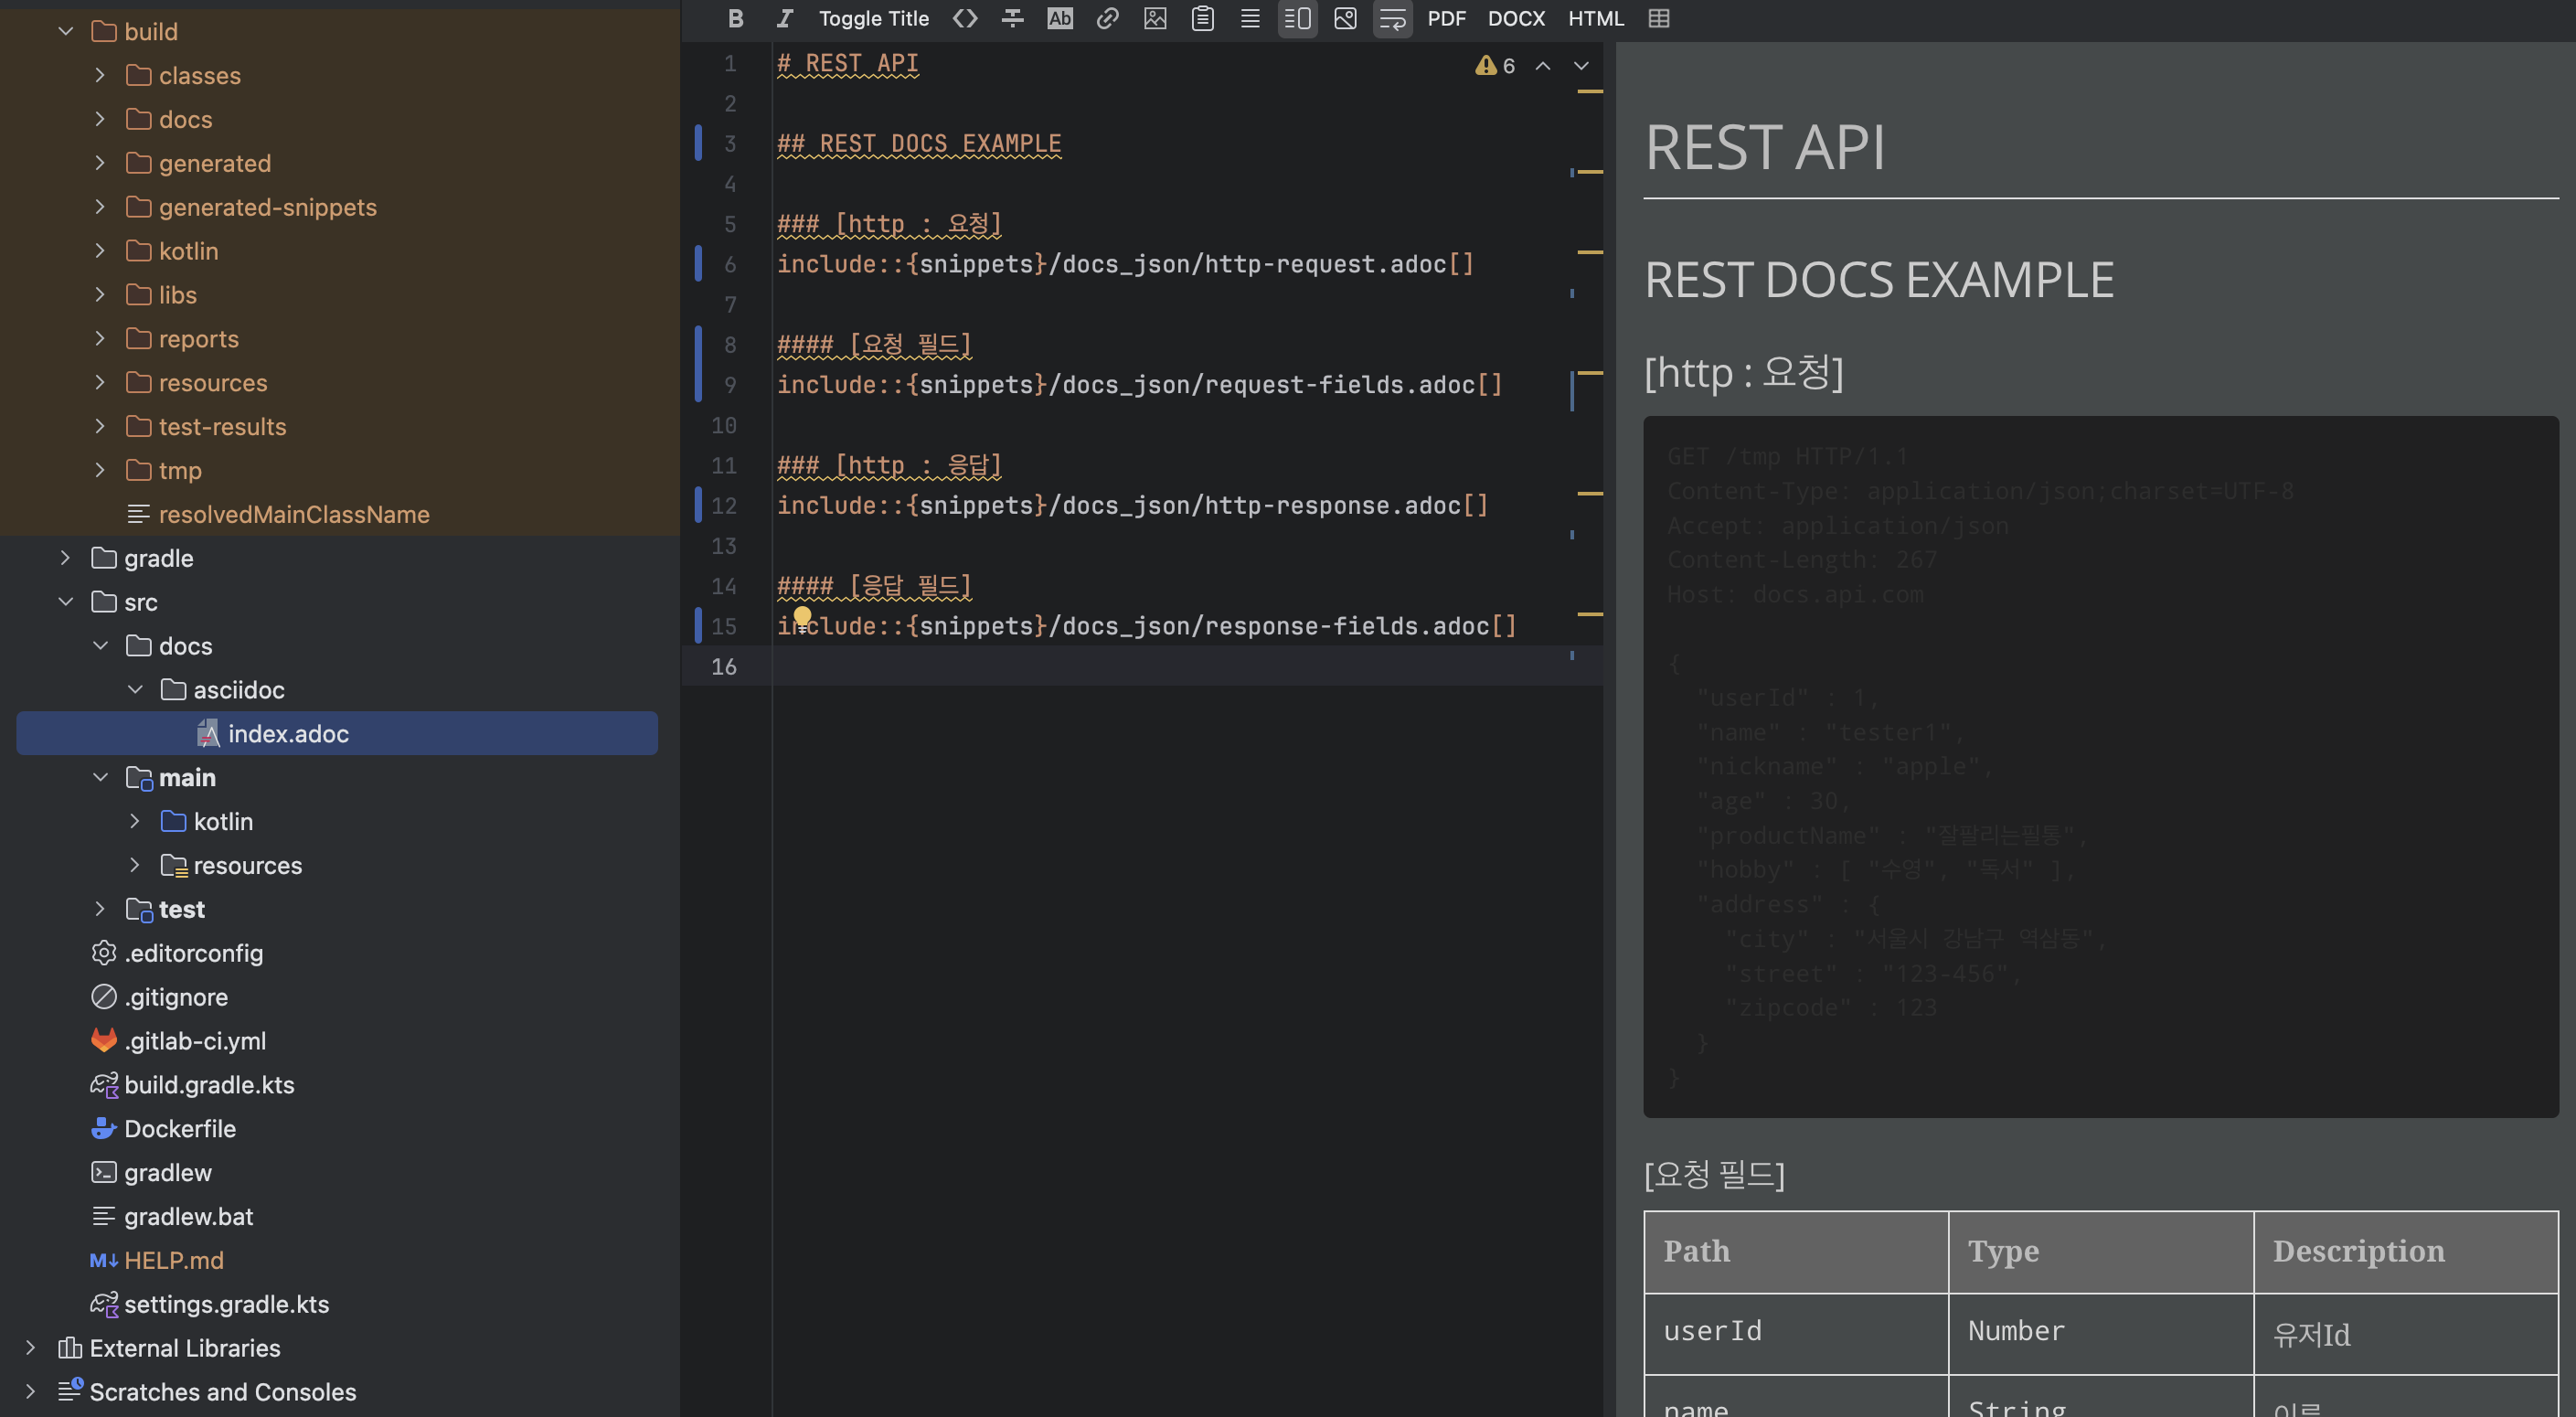This screenshot has height=1417, width=2576.
Task: Toggle bold formatting in the toolbar
Action: coord(735,18)
